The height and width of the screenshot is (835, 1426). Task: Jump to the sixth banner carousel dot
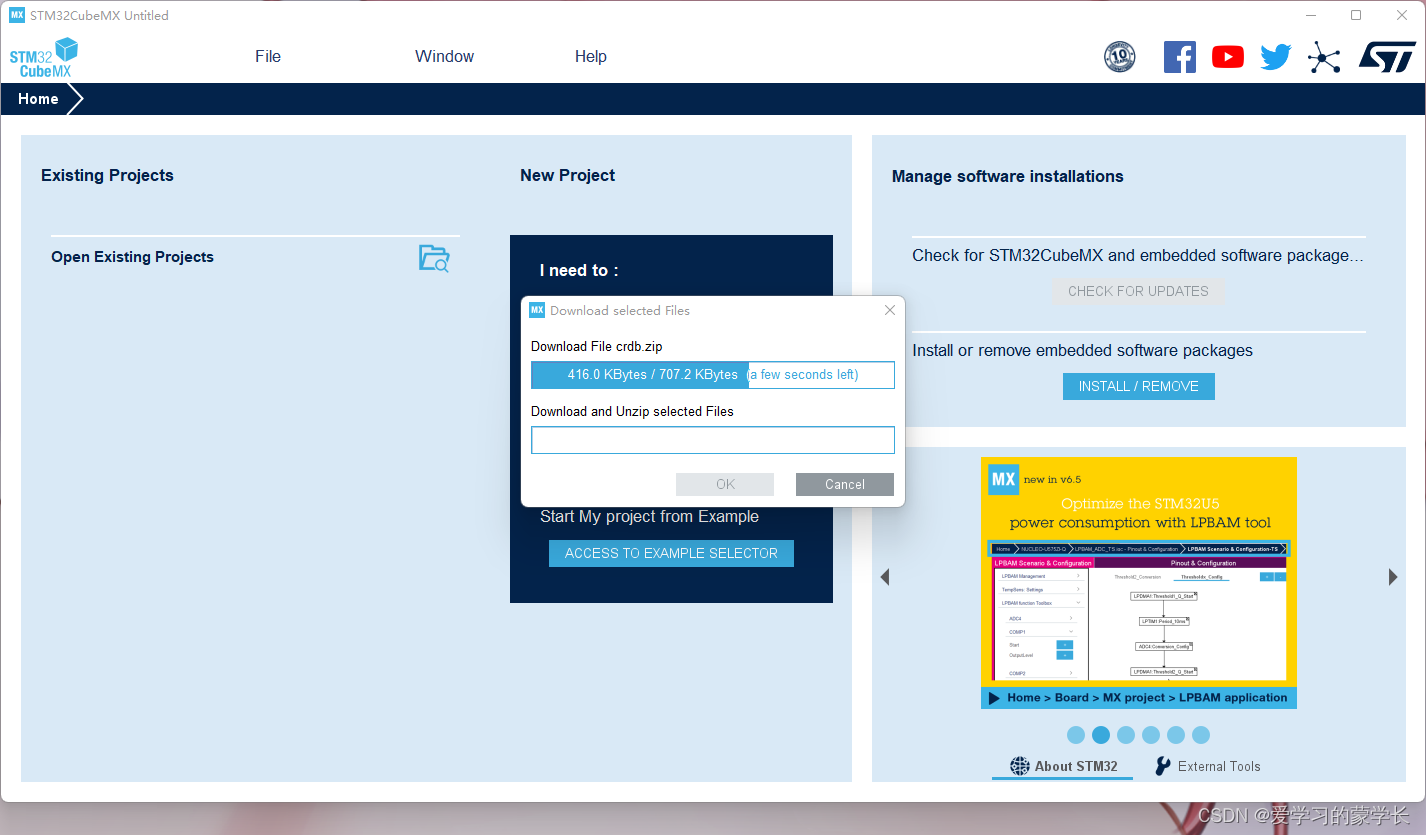coord(1201,735)
